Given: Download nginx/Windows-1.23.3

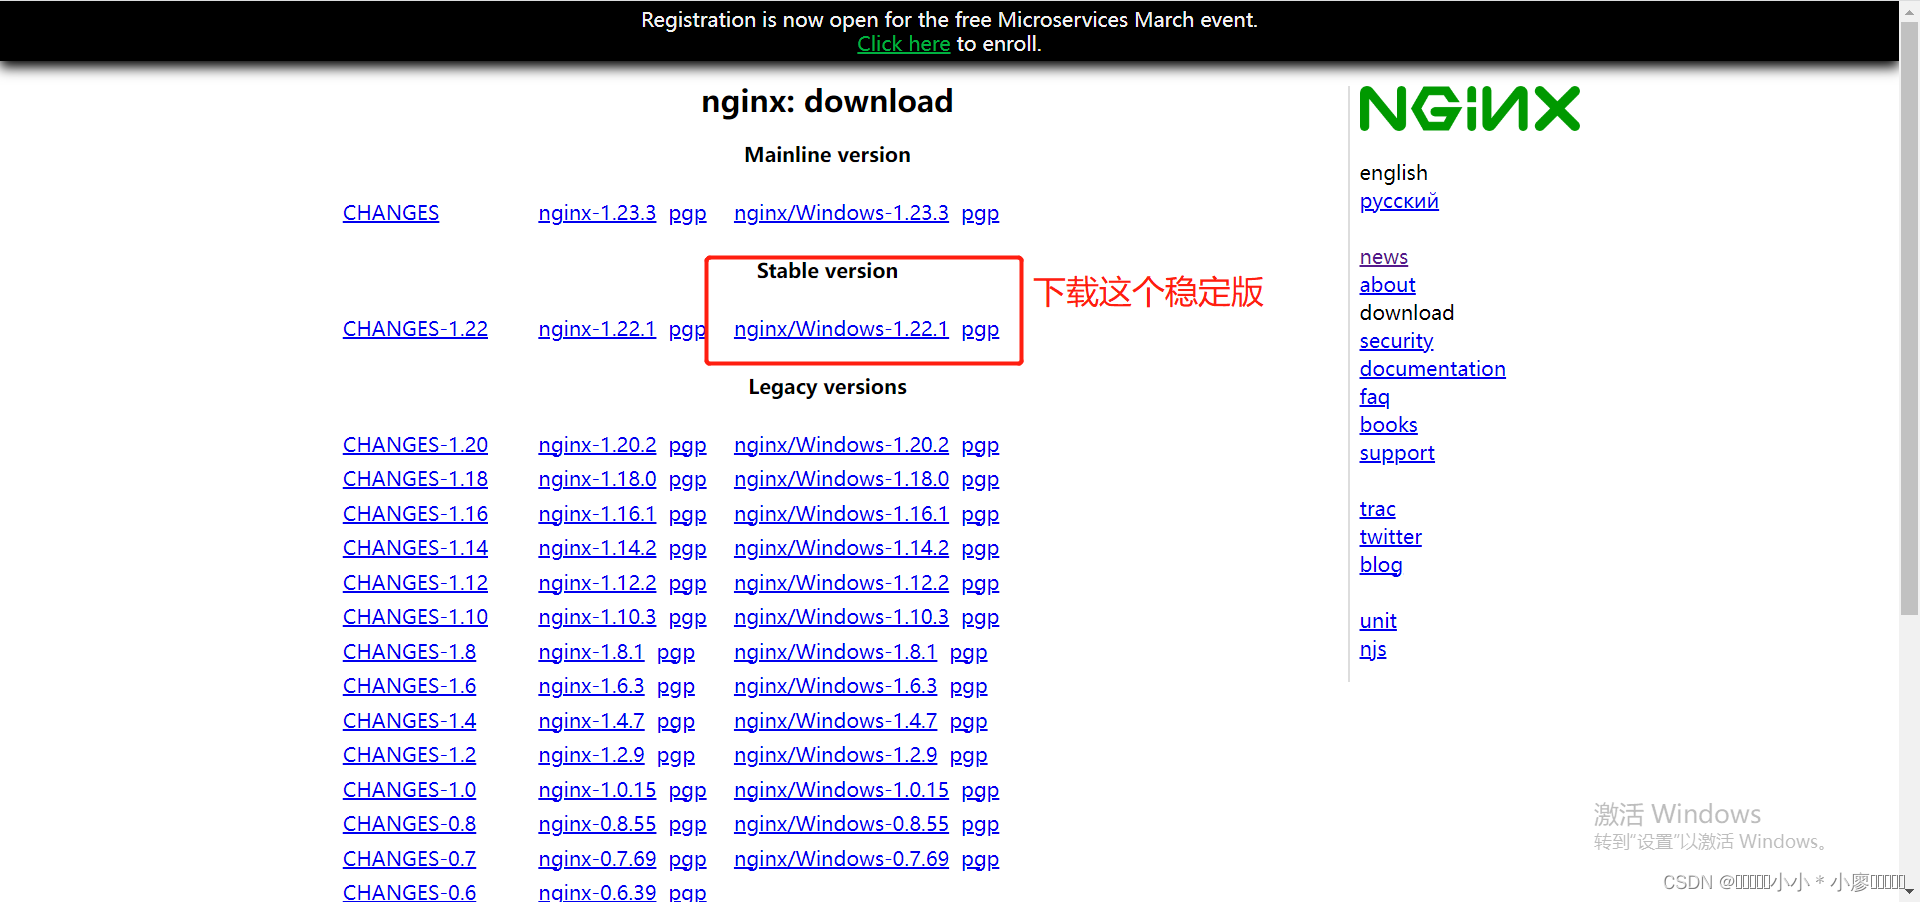Looking at the screenshot, I should pyautogui.click(x=841, y=213).
